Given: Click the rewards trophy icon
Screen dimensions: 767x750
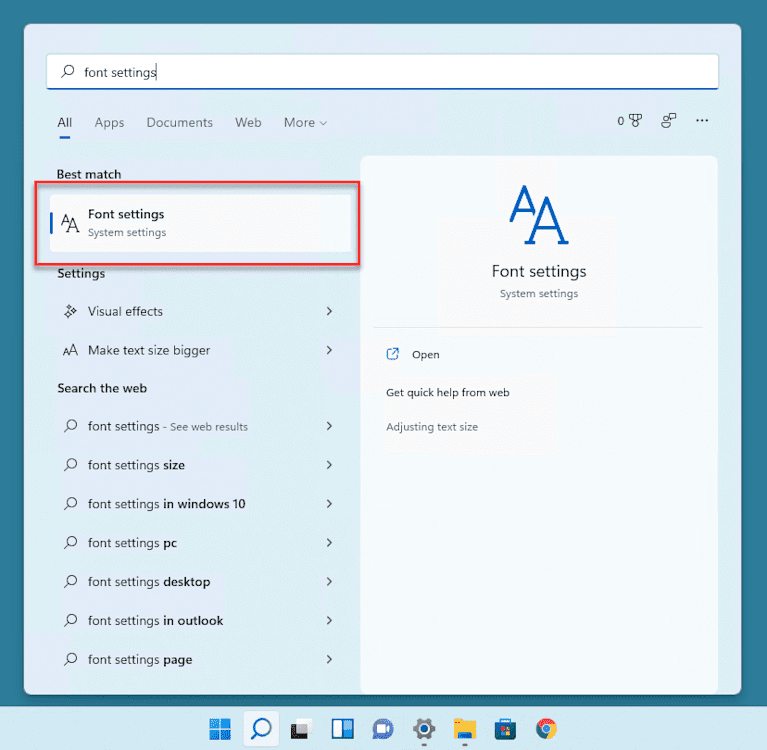Looking at the screenshot, I should [x=635, y=120].
